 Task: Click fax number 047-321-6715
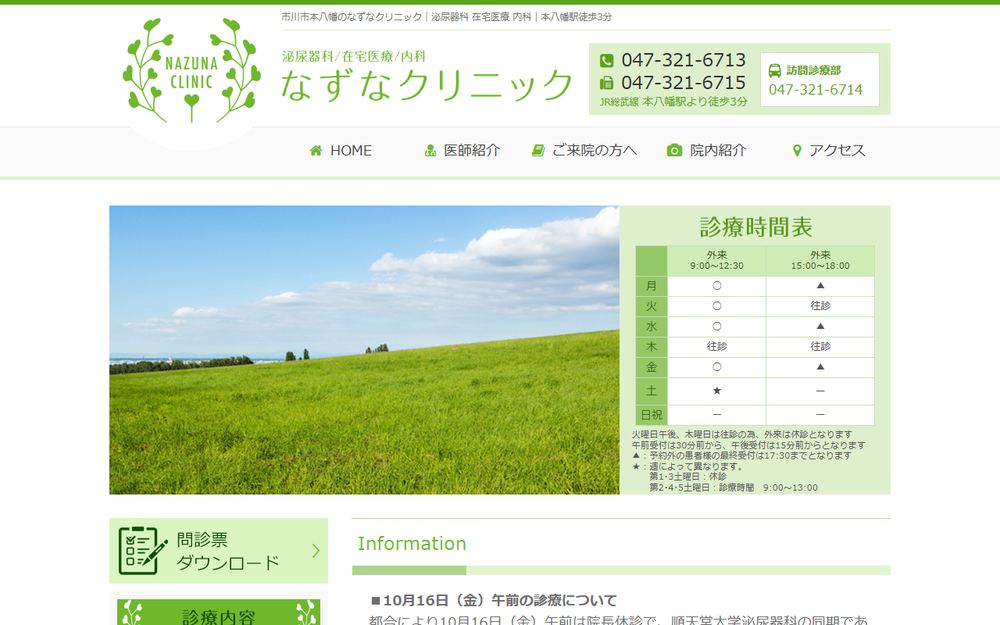click(x=684, y=82)
